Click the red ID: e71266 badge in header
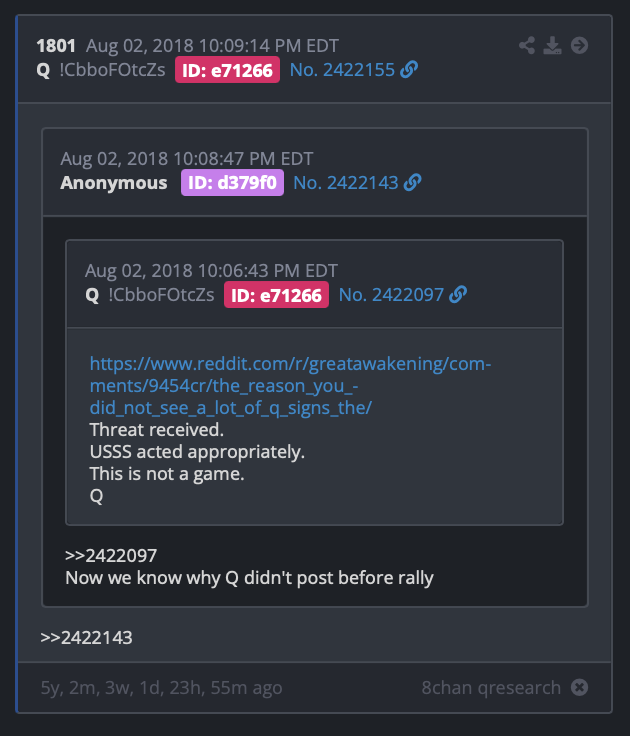 (227, 70)
